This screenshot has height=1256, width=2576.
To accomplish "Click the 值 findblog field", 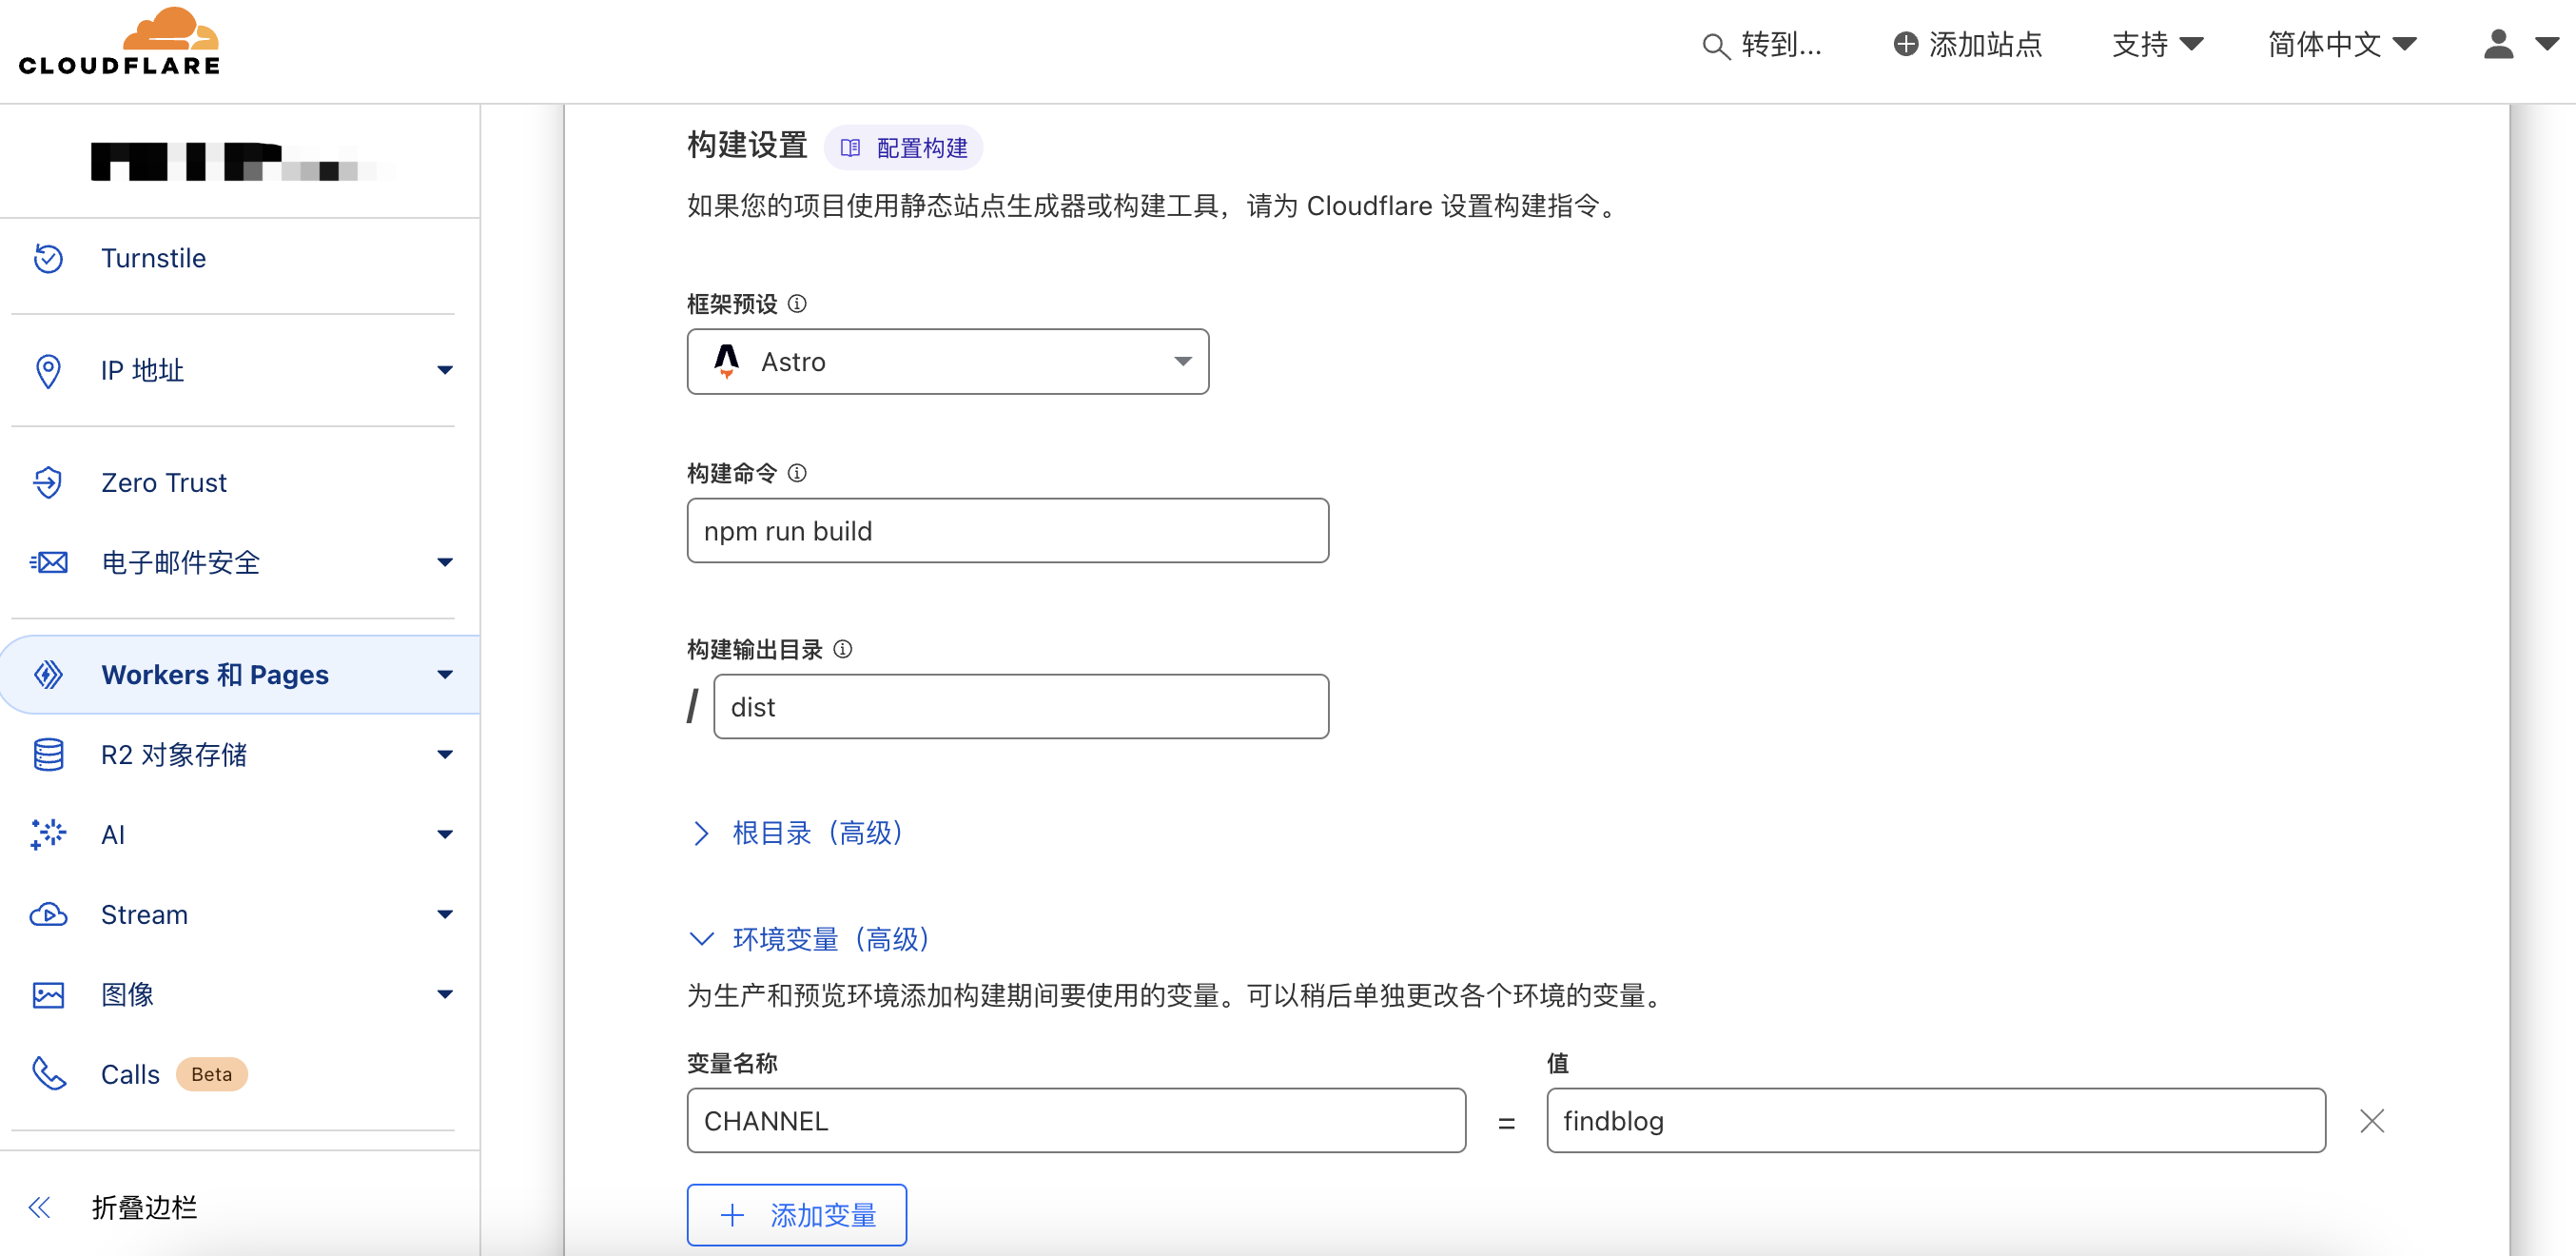I will (1935, 1120).
